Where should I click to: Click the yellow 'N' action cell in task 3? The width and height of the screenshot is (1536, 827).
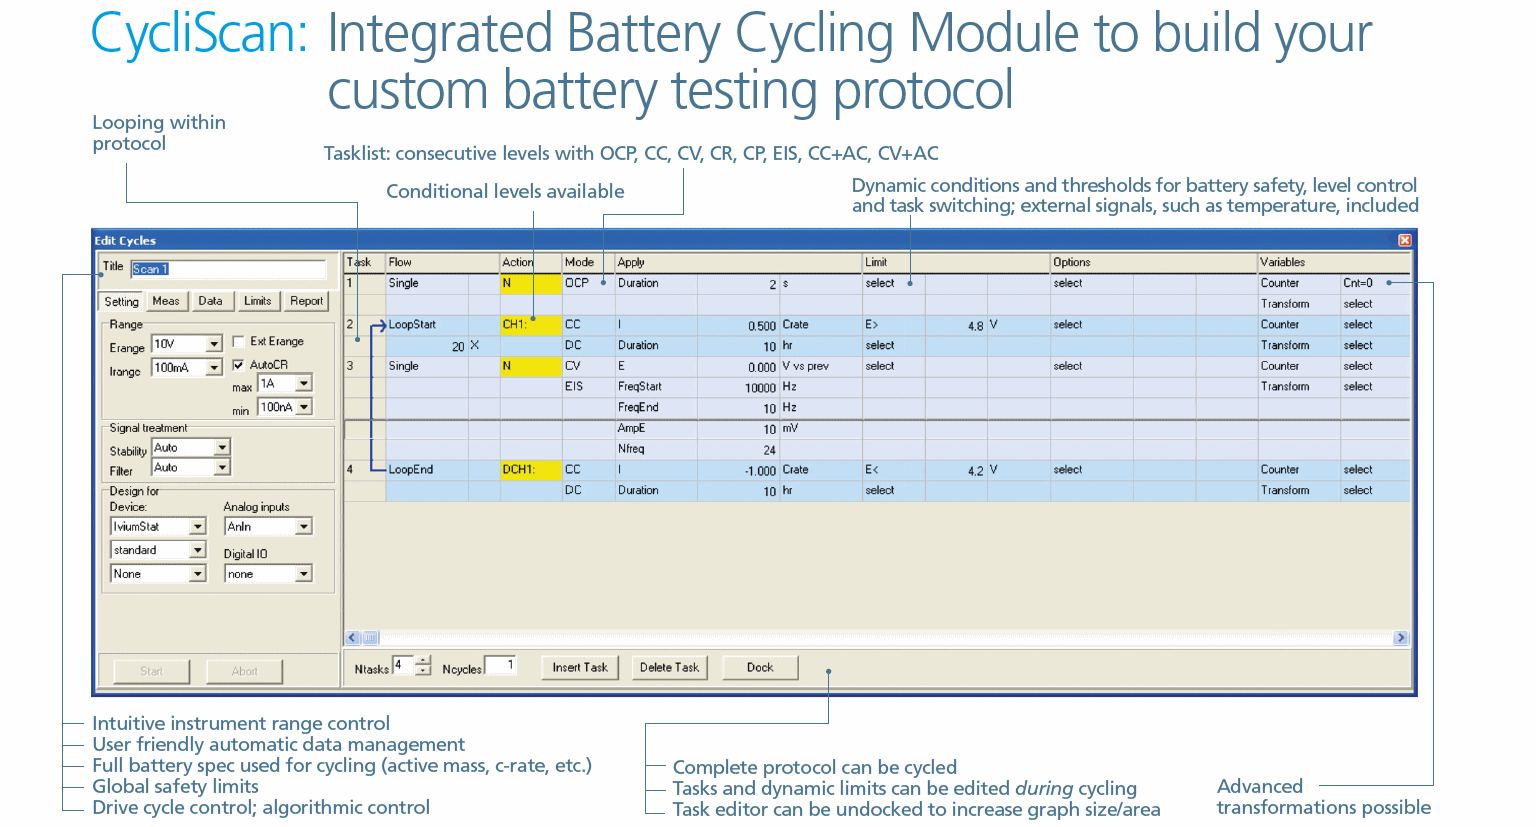click(531, 366)
